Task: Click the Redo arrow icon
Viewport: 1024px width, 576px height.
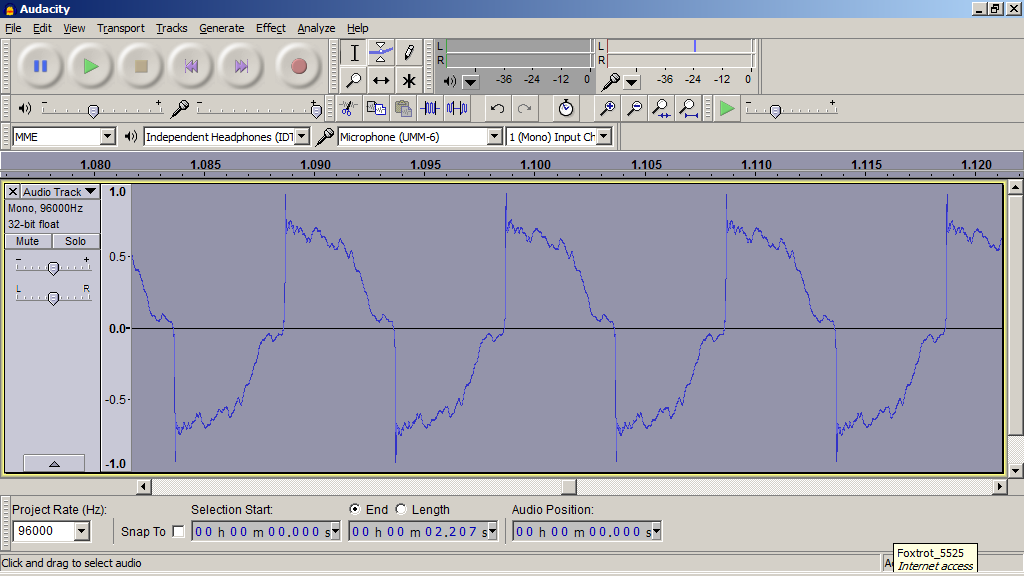Action: point(524,108)
